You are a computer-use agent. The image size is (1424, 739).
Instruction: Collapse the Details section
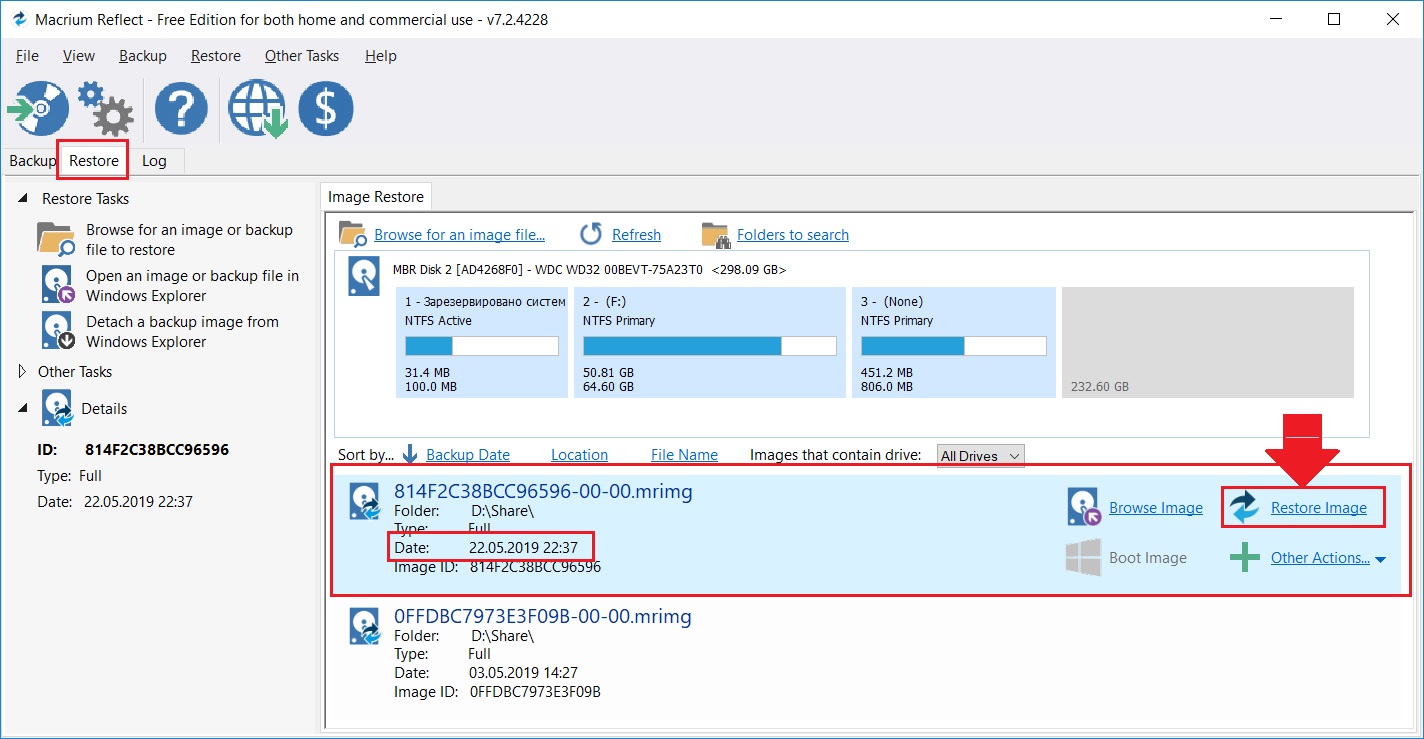(x=23, y=408)
